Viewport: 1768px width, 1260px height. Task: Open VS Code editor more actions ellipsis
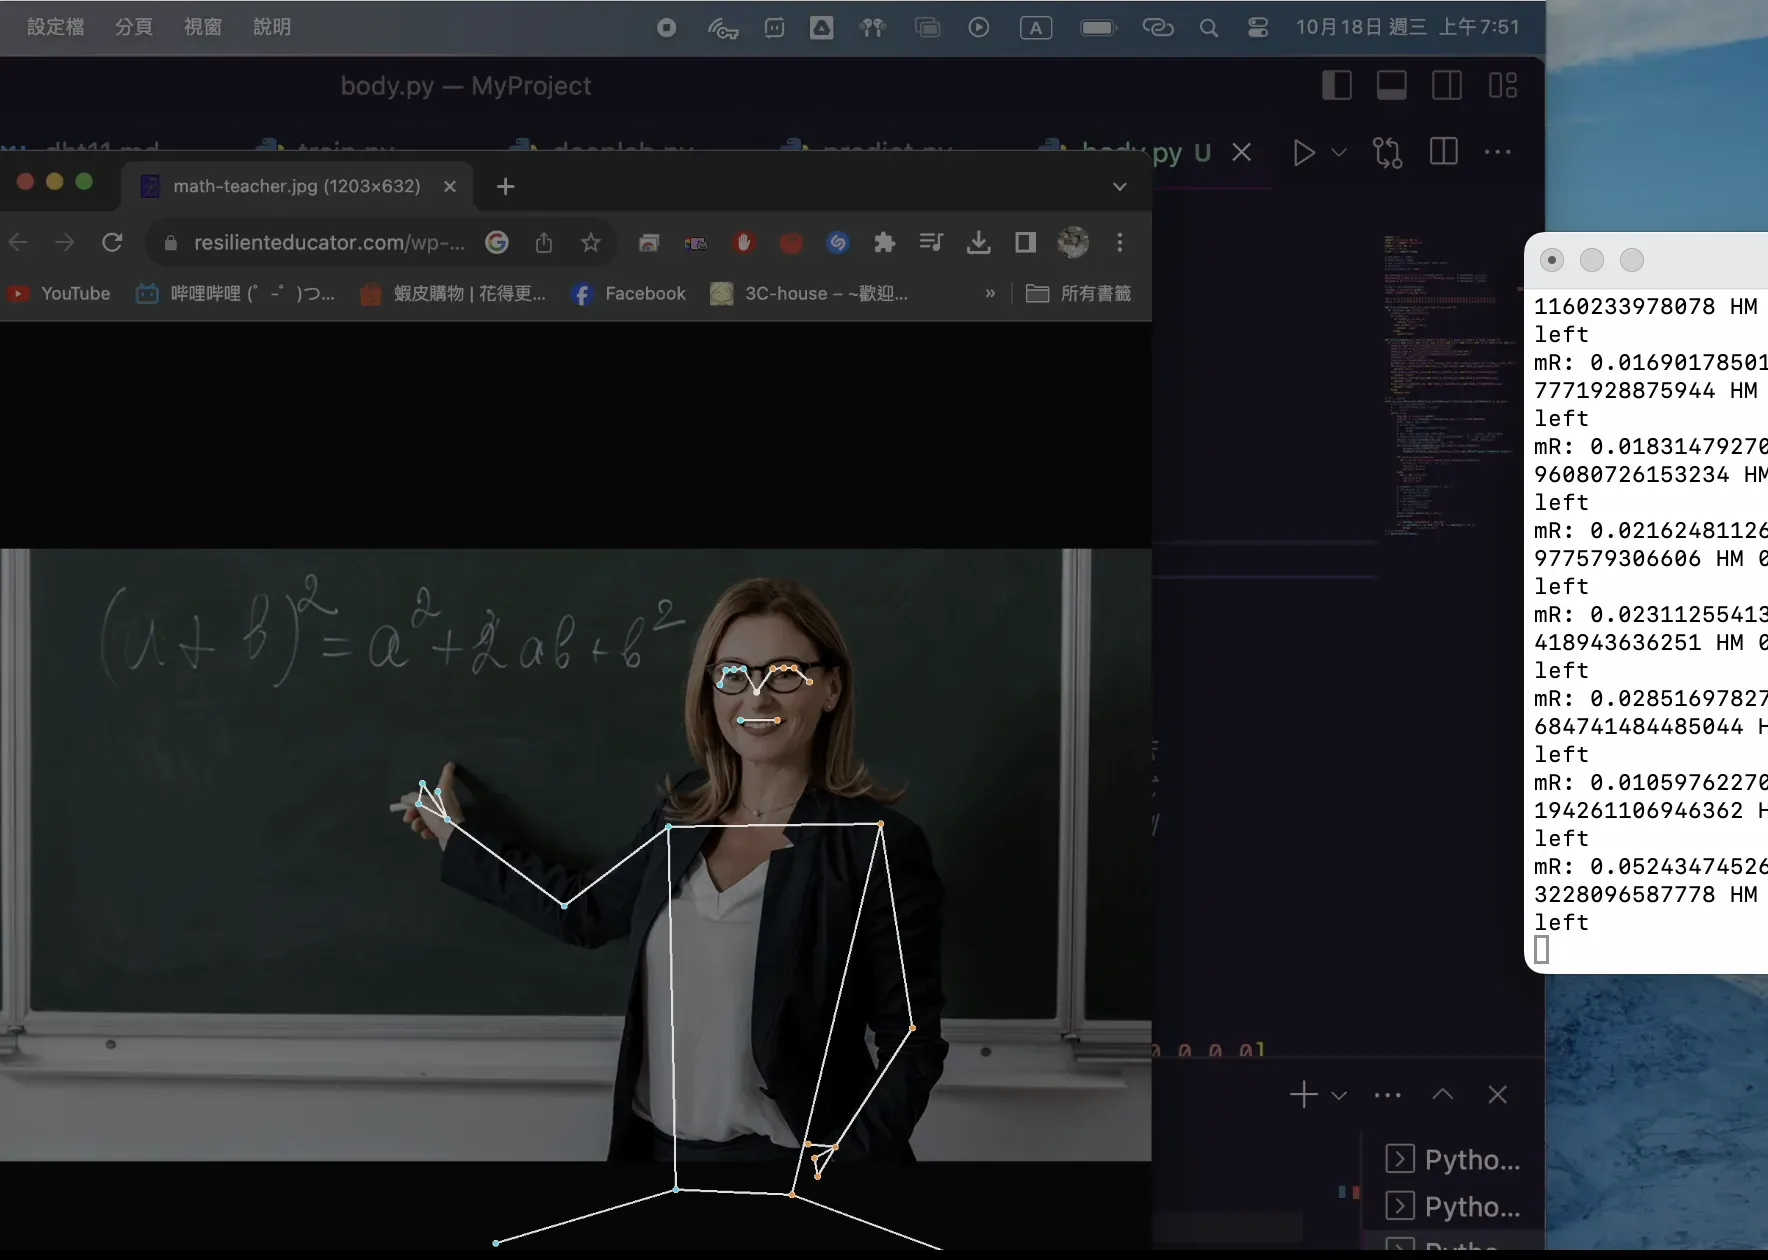(x=1498, y=152)
